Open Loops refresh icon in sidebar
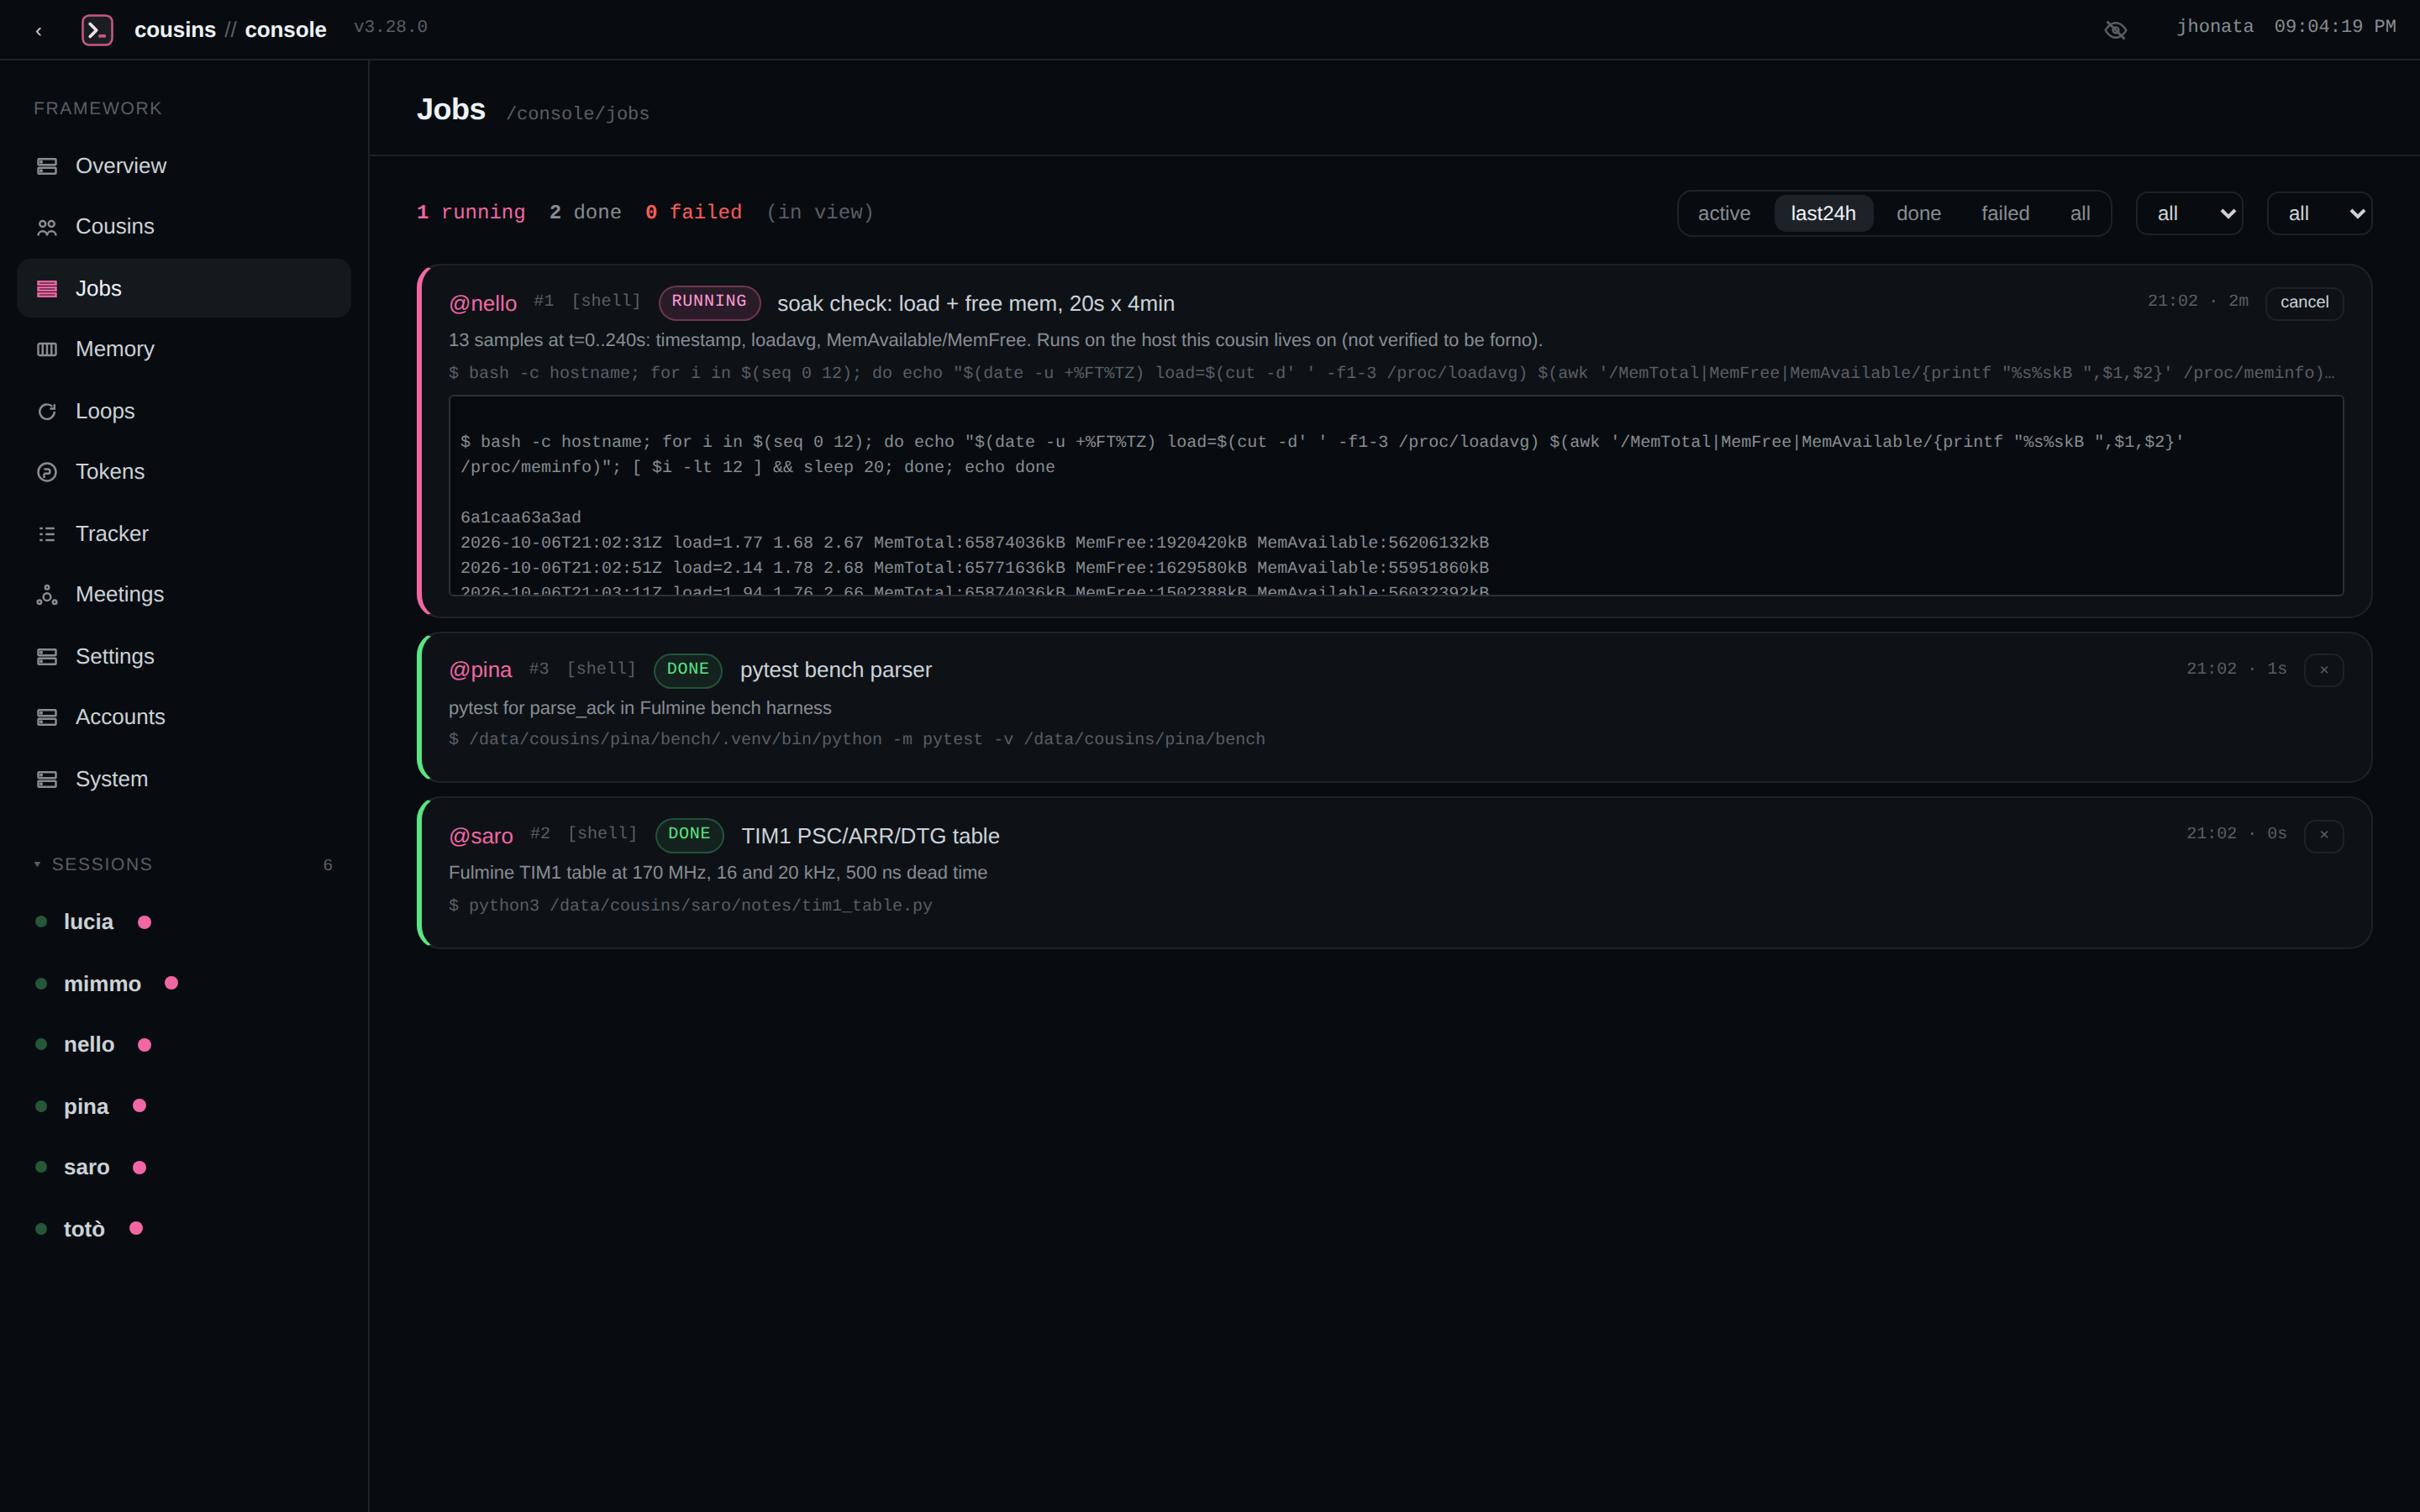The image size is (2420, 1512). (47, 411)
